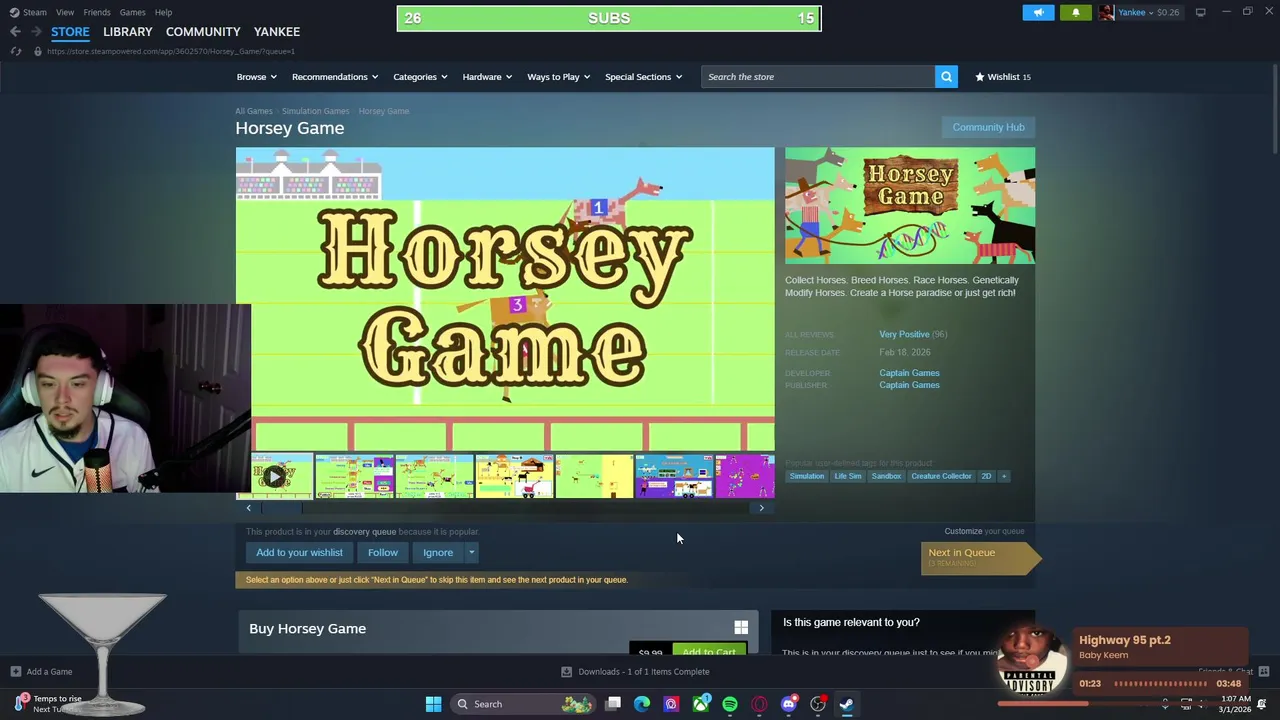The width and height of the screenshot is (1280, 720).
Task: Open the View menu
Action: 65,12
